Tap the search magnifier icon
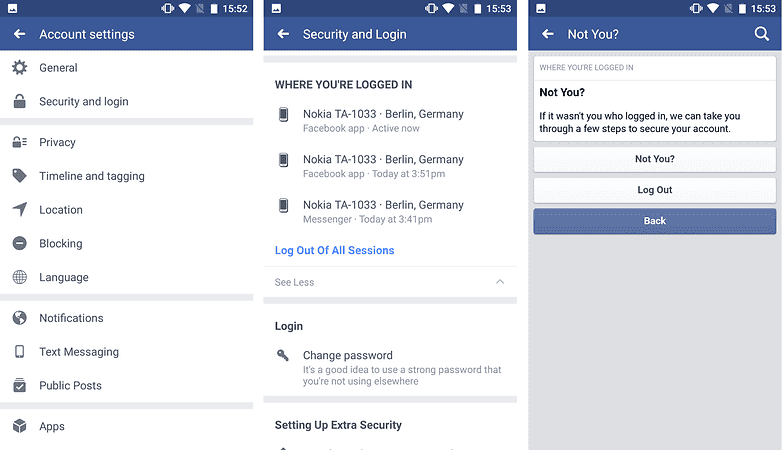Image resolution: width=782 pixels, height=450 pixels. tap(761, 34)
